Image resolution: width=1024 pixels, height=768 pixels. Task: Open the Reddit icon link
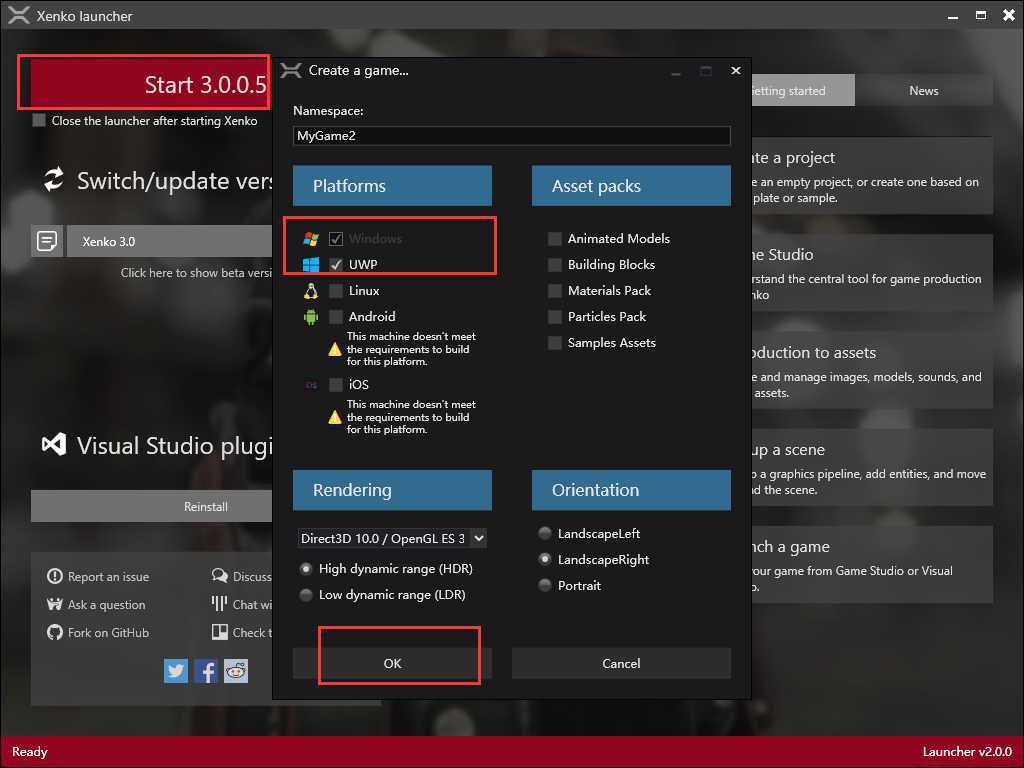coord(236,671)
